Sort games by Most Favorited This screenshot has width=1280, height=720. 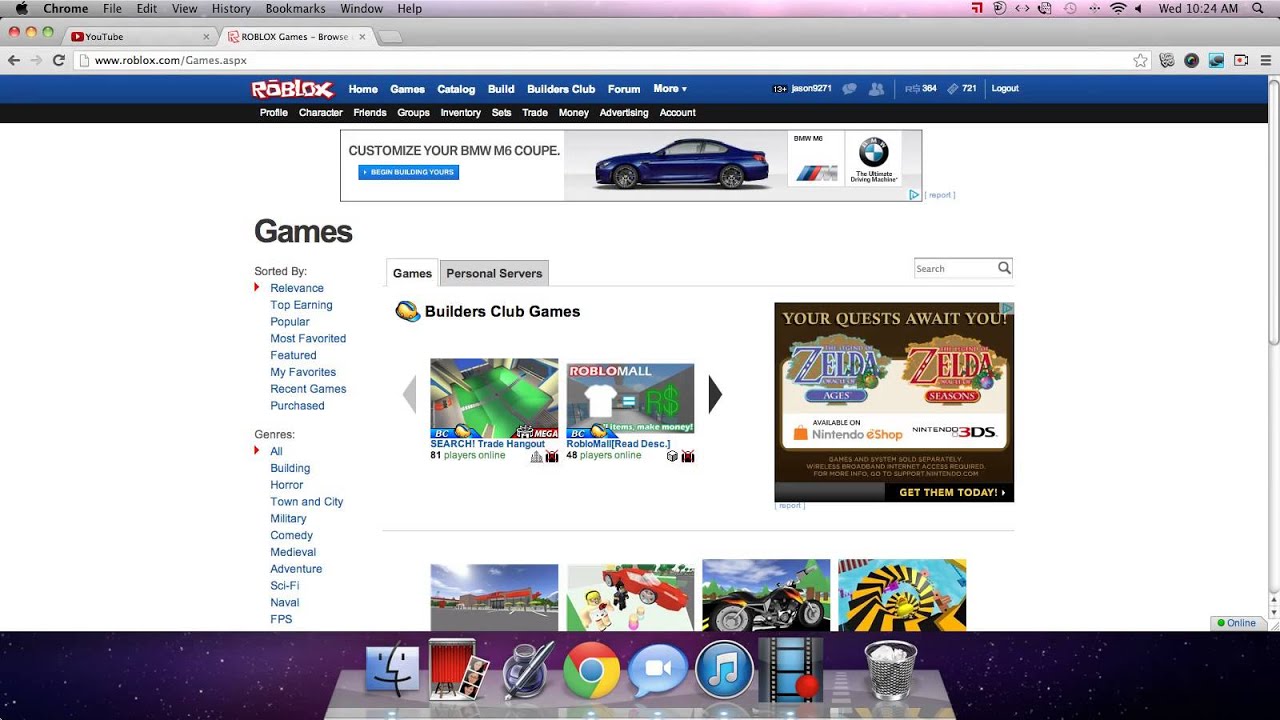308,338
